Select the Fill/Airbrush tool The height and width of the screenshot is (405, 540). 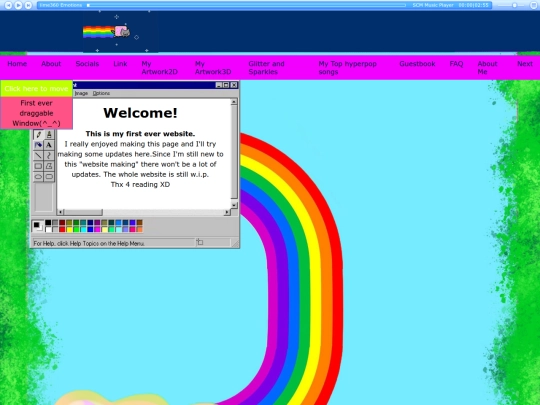(38, 145)
